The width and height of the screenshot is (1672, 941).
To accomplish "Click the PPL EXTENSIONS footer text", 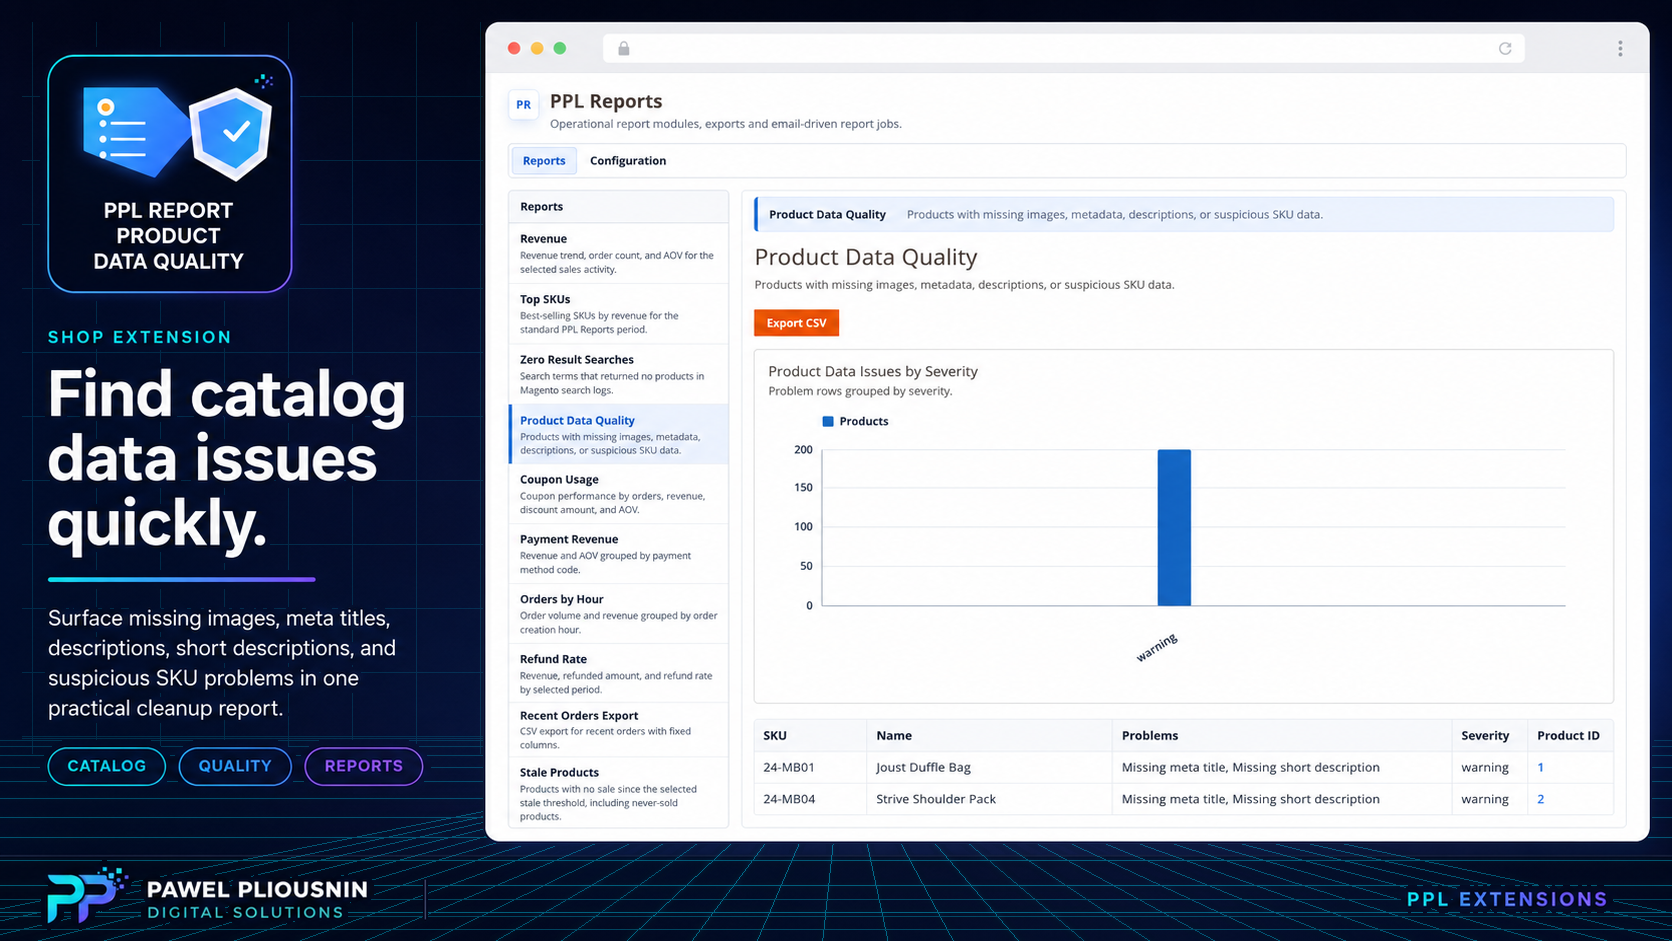I will point(1507,899).
